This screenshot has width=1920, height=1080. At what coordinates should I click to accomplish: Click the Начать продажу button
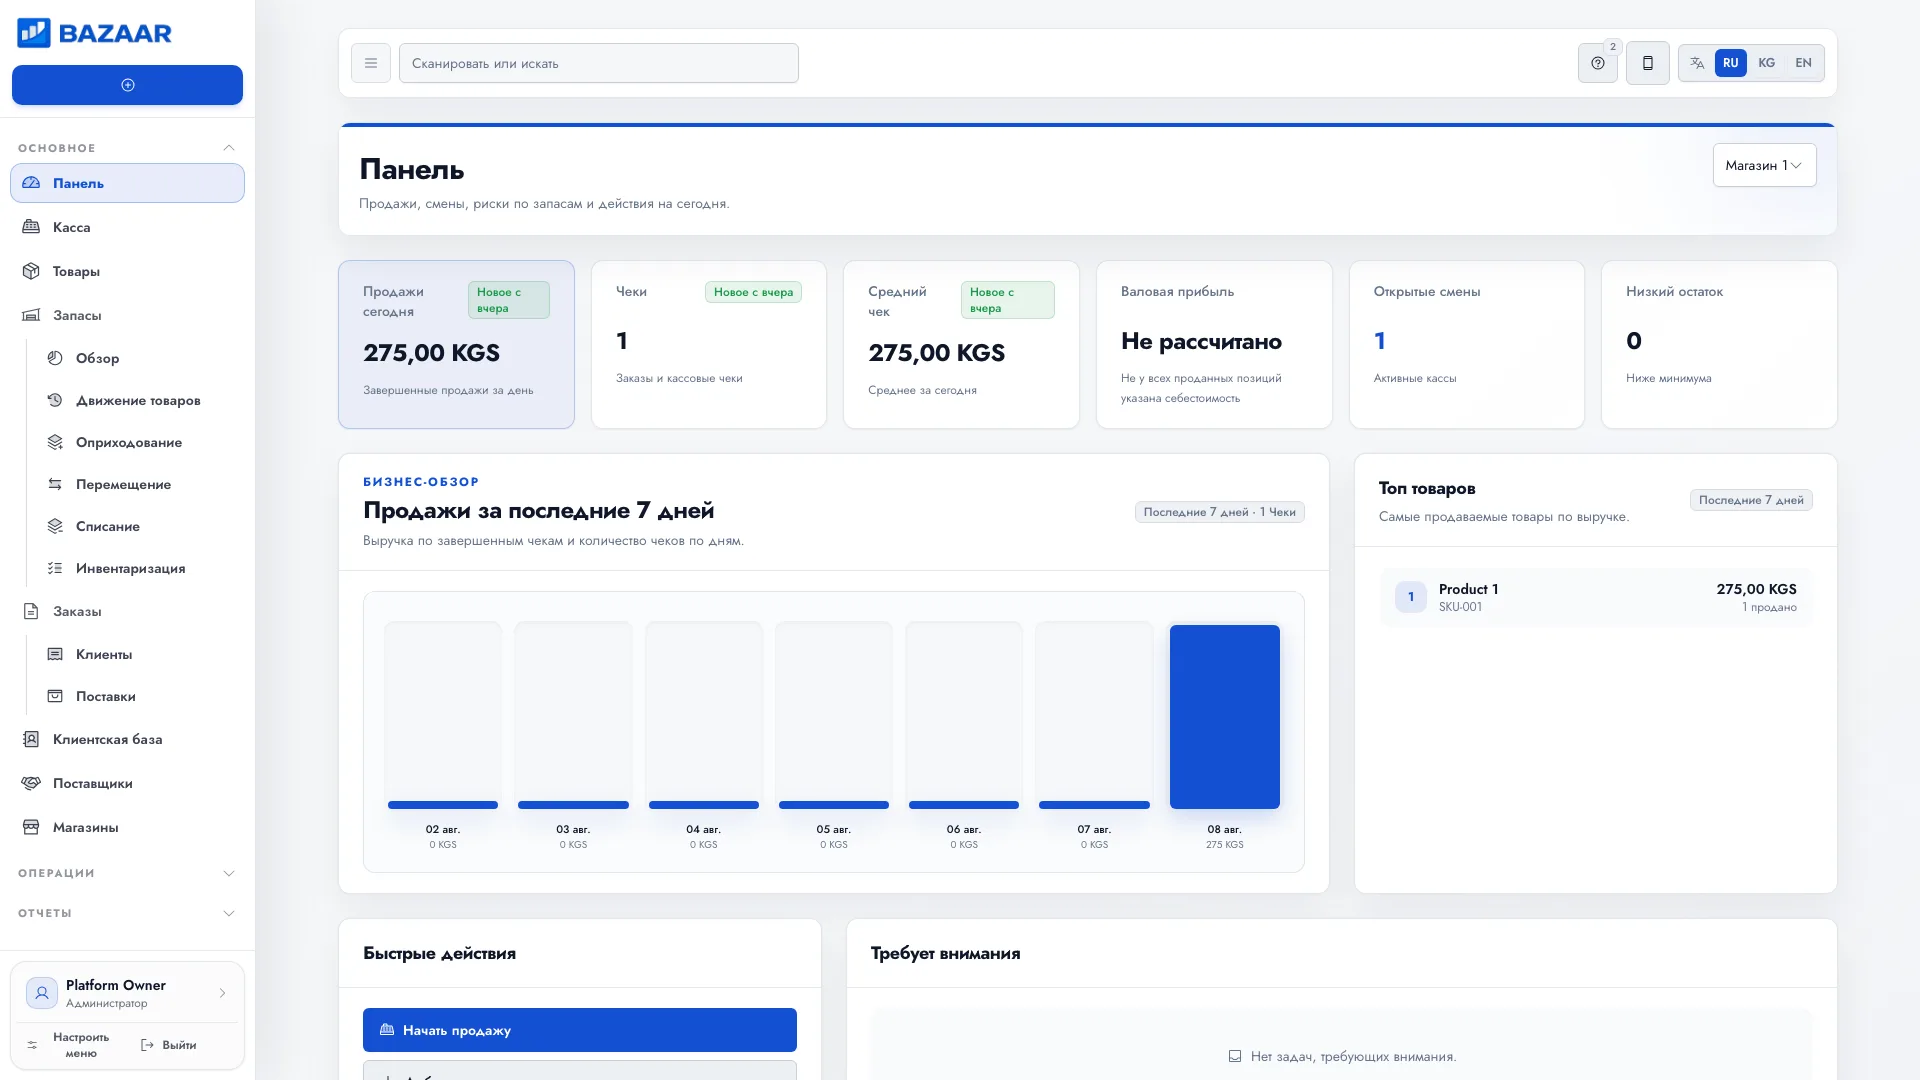(580, 1030)
